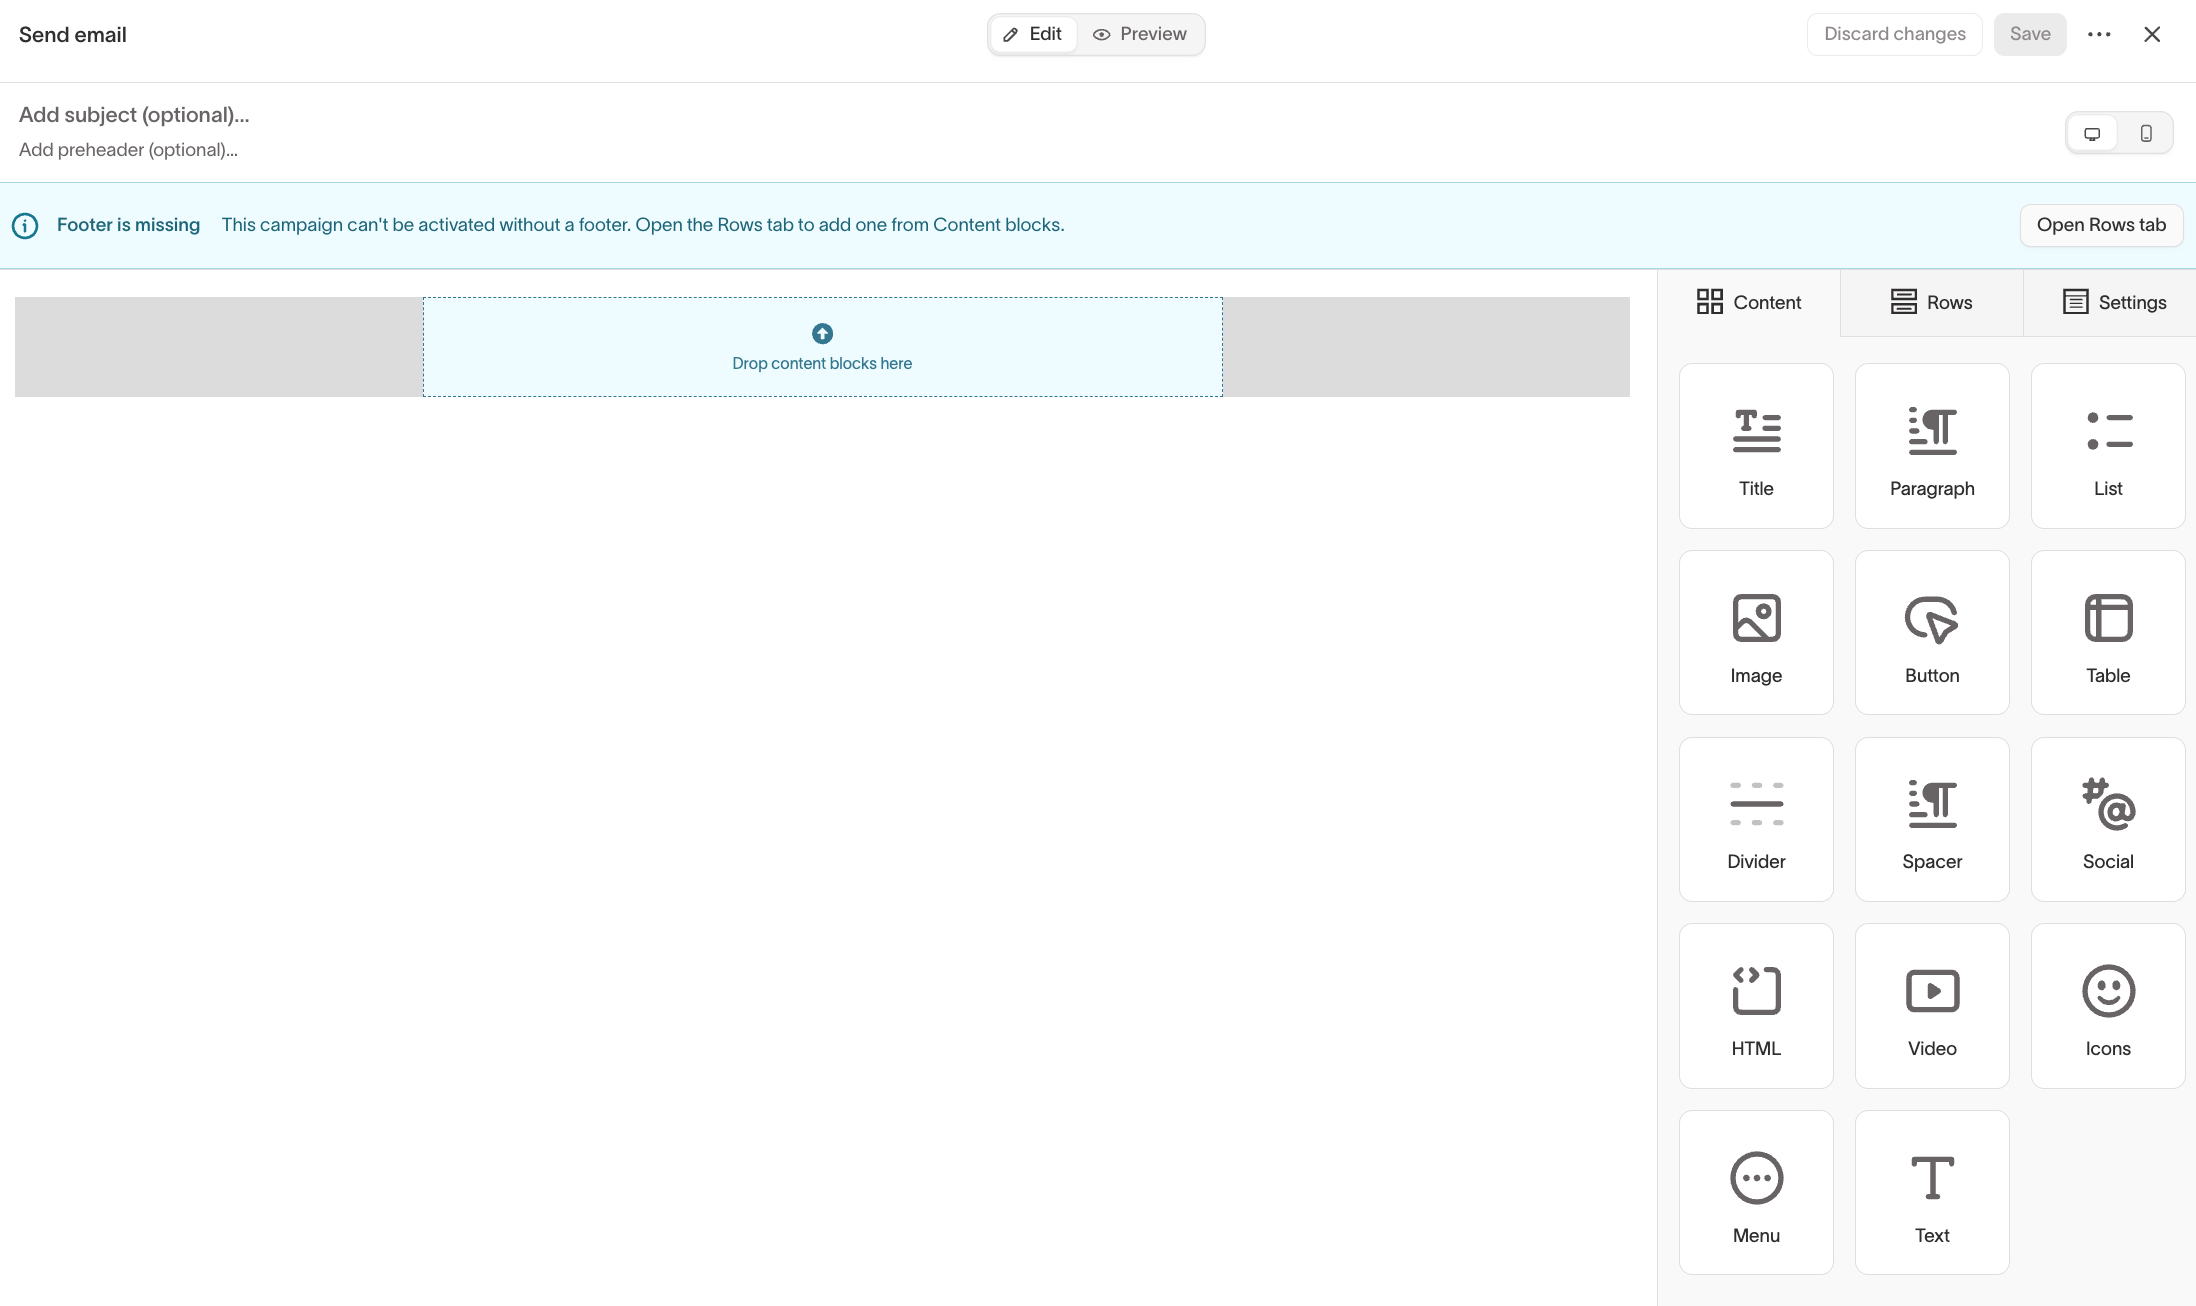Switch to Preview mode

click(1140, 34)
